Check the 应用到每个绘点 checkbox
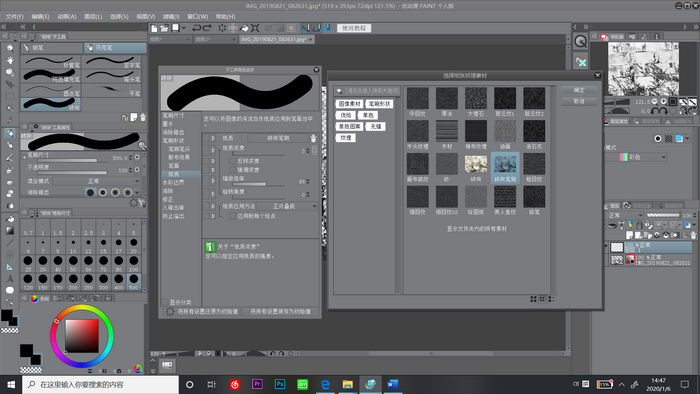 click(233, 216)
